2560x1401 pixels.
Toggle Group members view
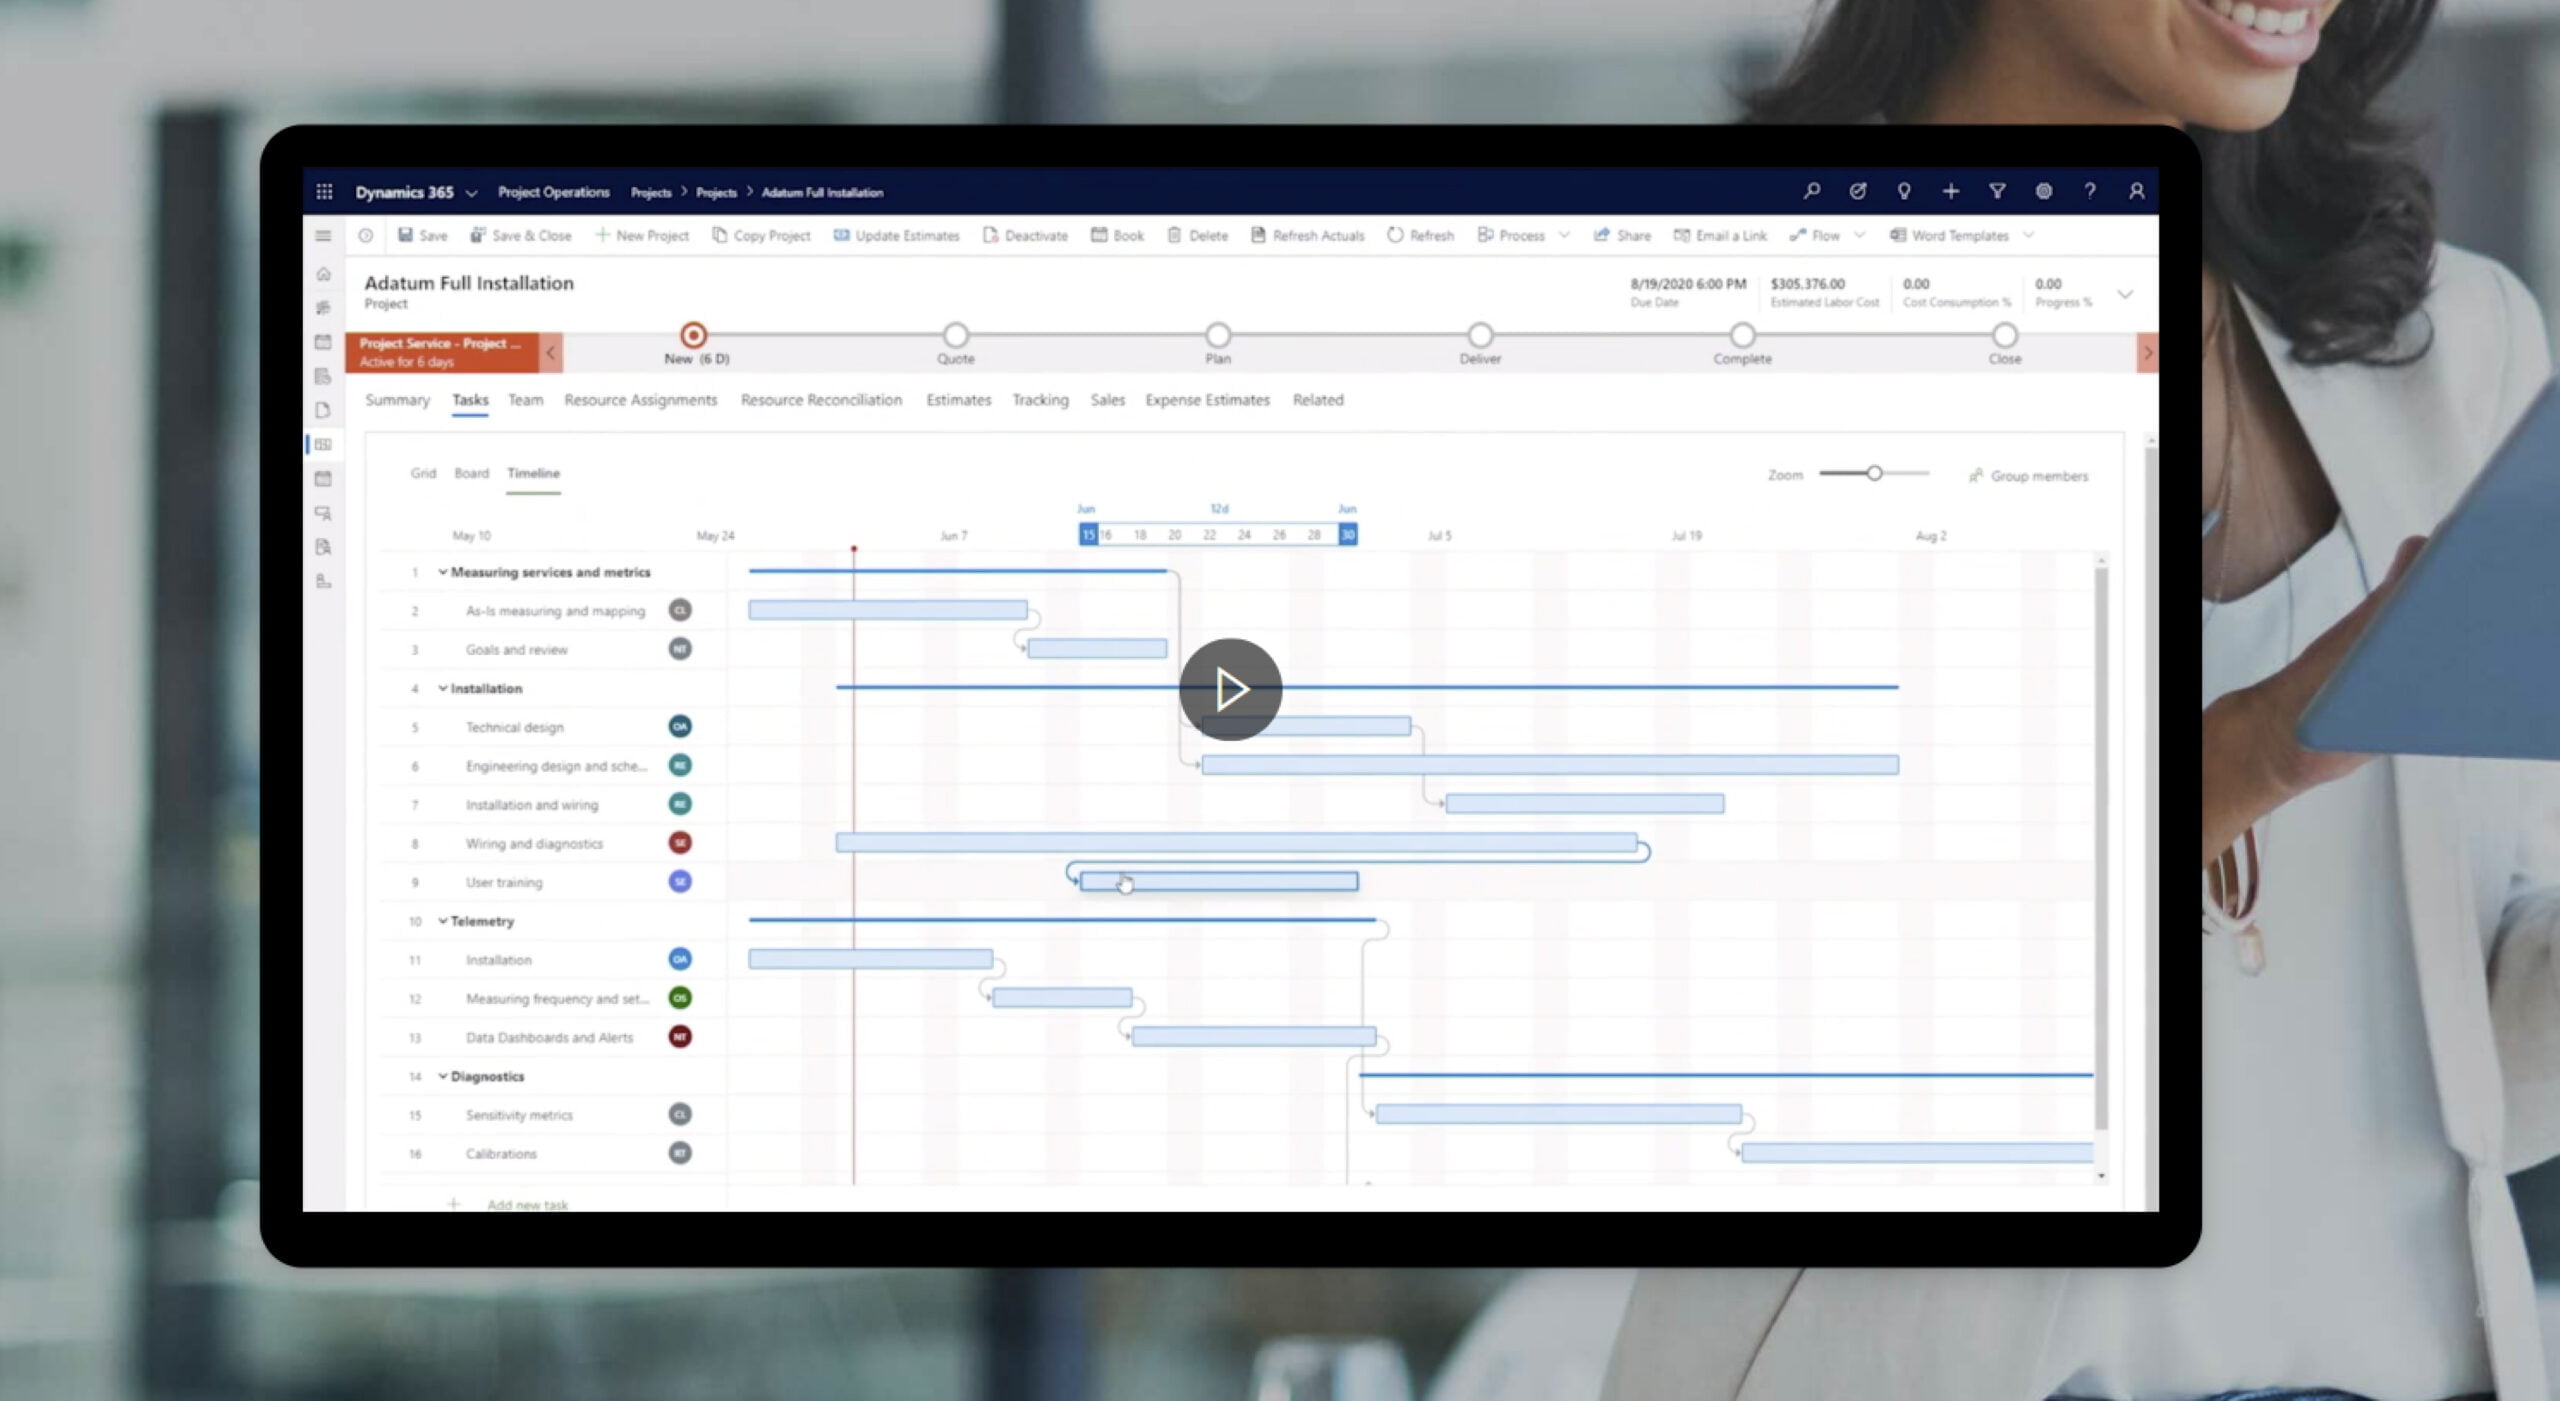point(2027,474)
